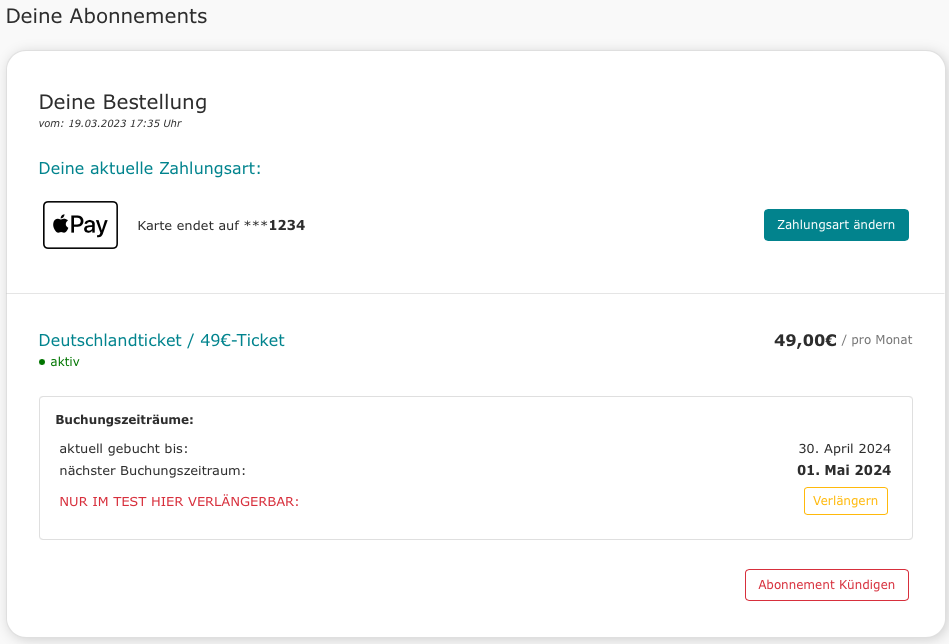Image resolution: width=949 pixels, height=644 pixels.
Task: Click the Buchungszeiträume heading
Action: [x=125, y=419]
